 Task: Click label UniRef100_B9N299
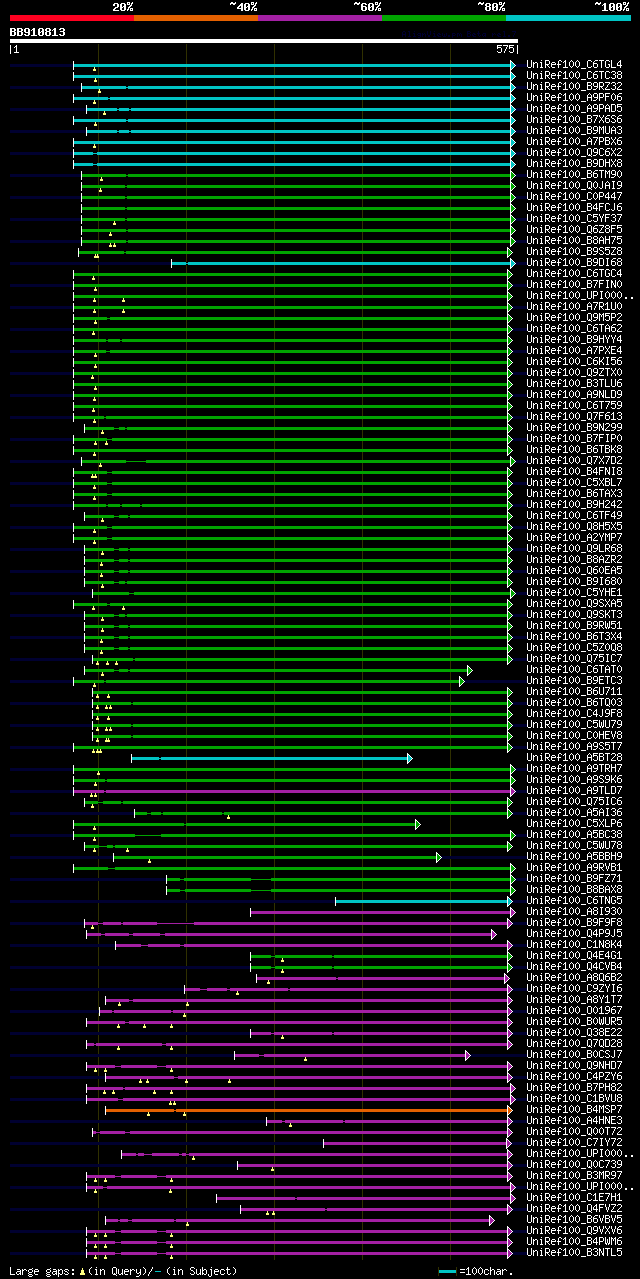tap(574, 428)
